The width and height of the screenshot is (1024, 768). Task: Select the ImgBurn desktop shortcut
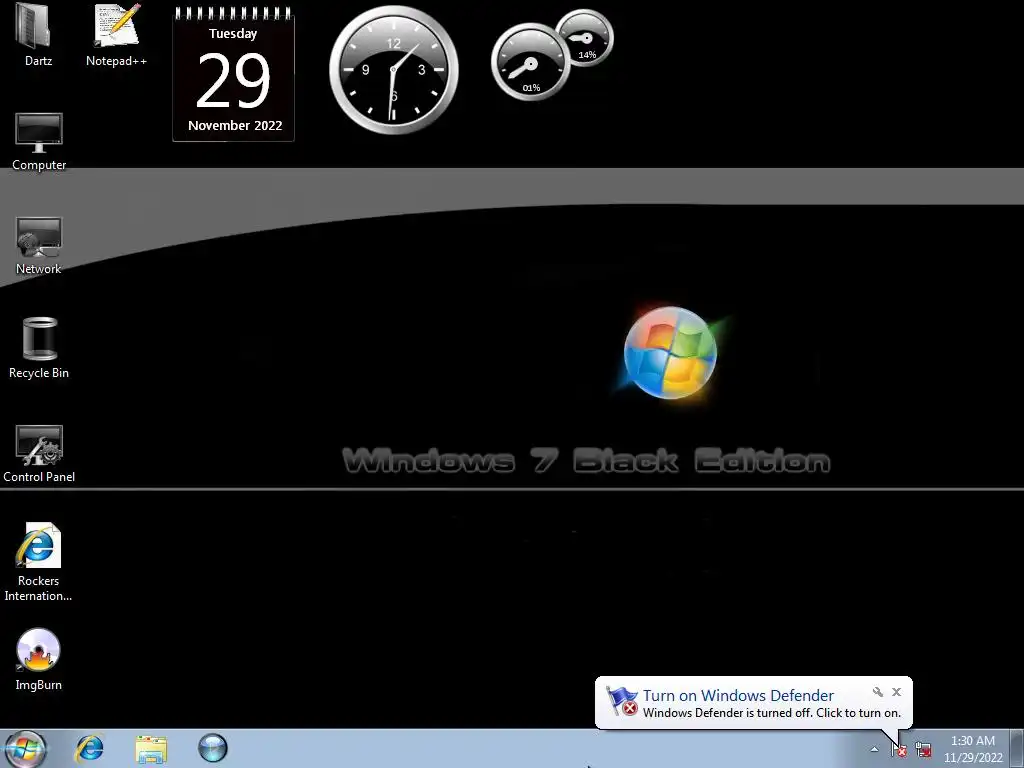click(39, 660)
